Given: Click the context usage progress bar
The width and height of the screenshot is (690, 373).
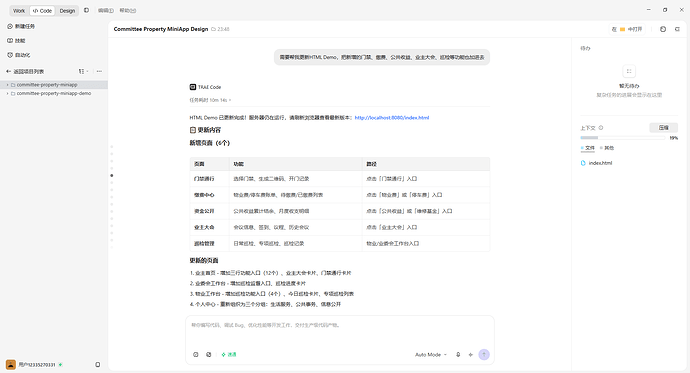Looking at the screenshot, I should [623, 138].
